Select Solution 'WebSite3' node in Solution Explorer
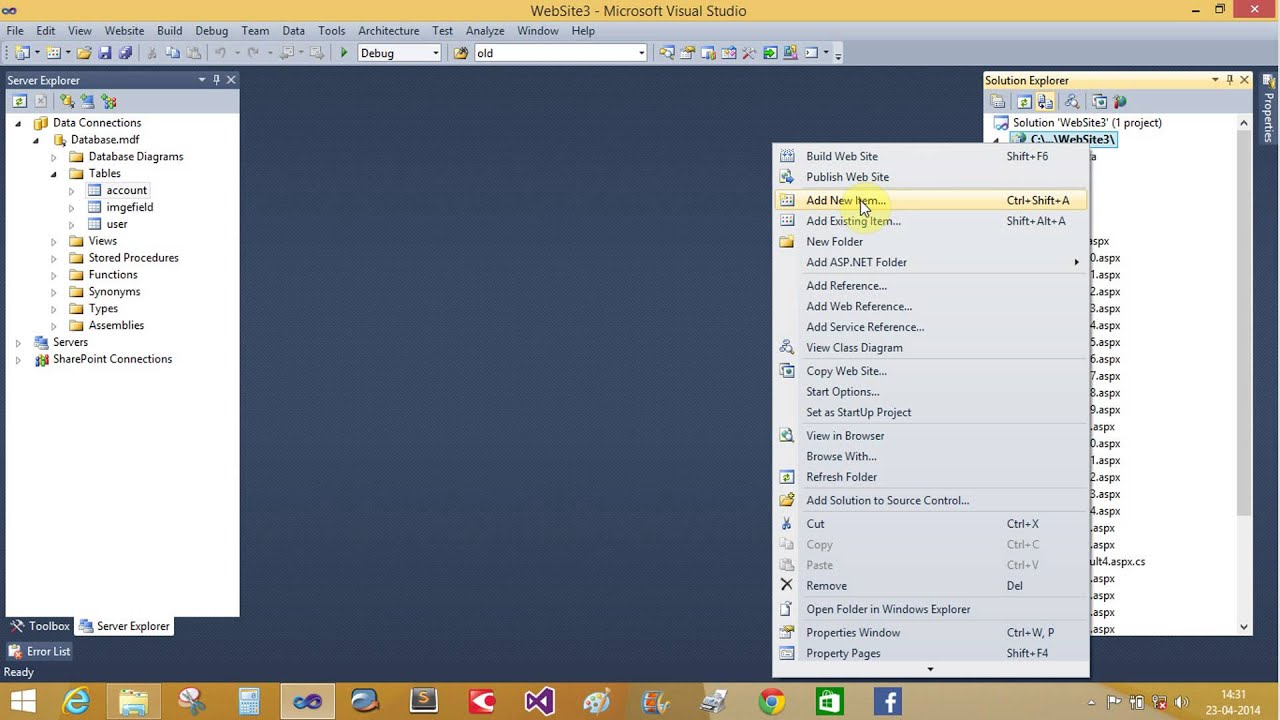The width and height of the screenshot is (1280, 720). pyautogui.click(x=1087, y=123)
